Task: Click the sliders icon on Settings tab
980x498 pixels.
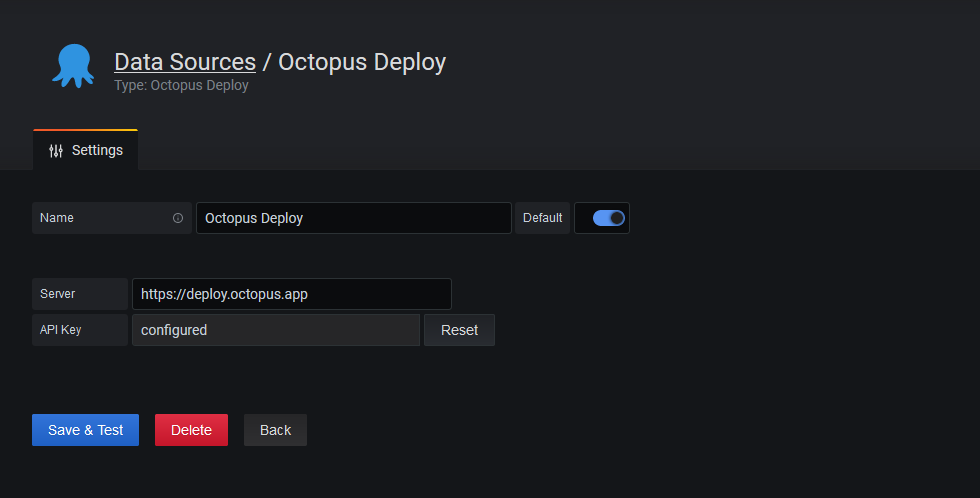Action: [56, 151]
